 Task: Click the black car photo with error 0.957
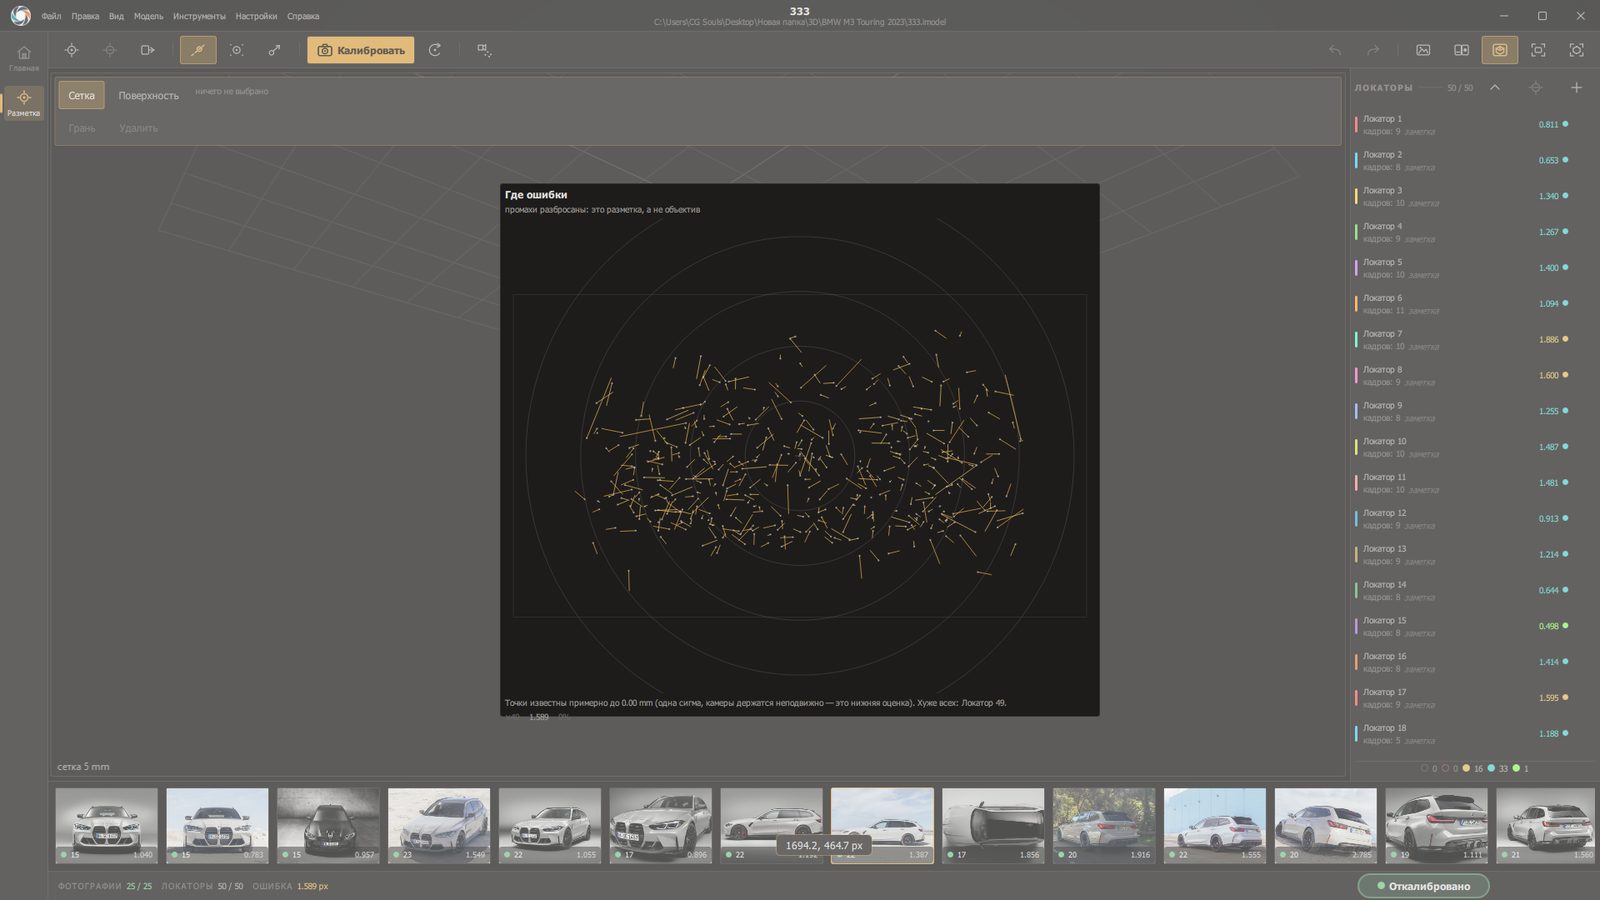328,825
